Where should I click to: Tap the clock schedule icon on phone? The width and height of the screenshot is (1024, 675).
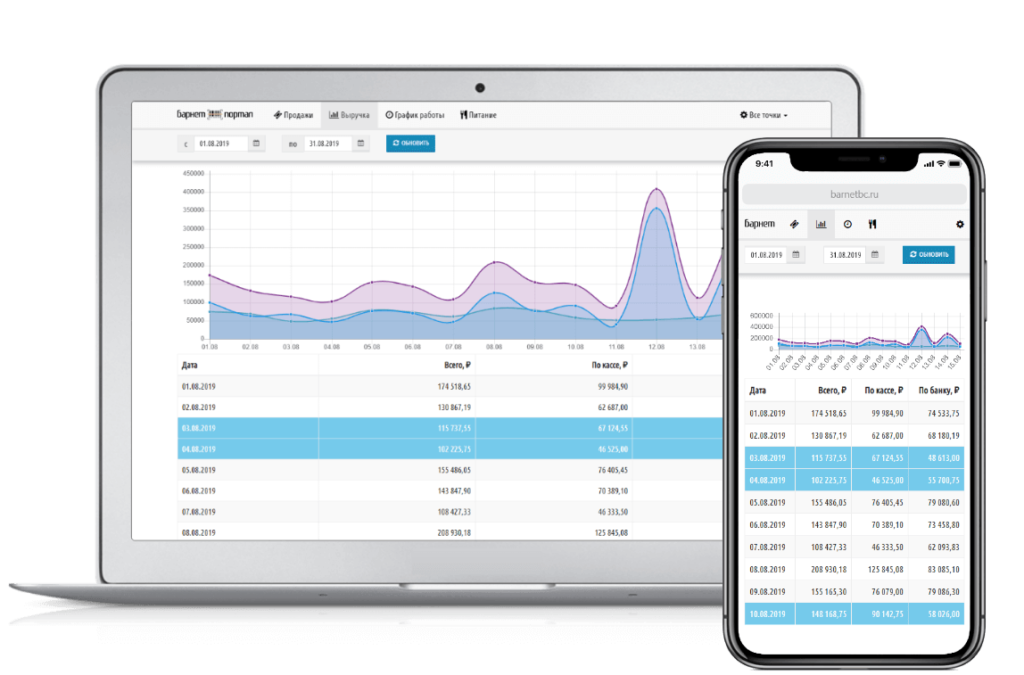tap(847, 224)
